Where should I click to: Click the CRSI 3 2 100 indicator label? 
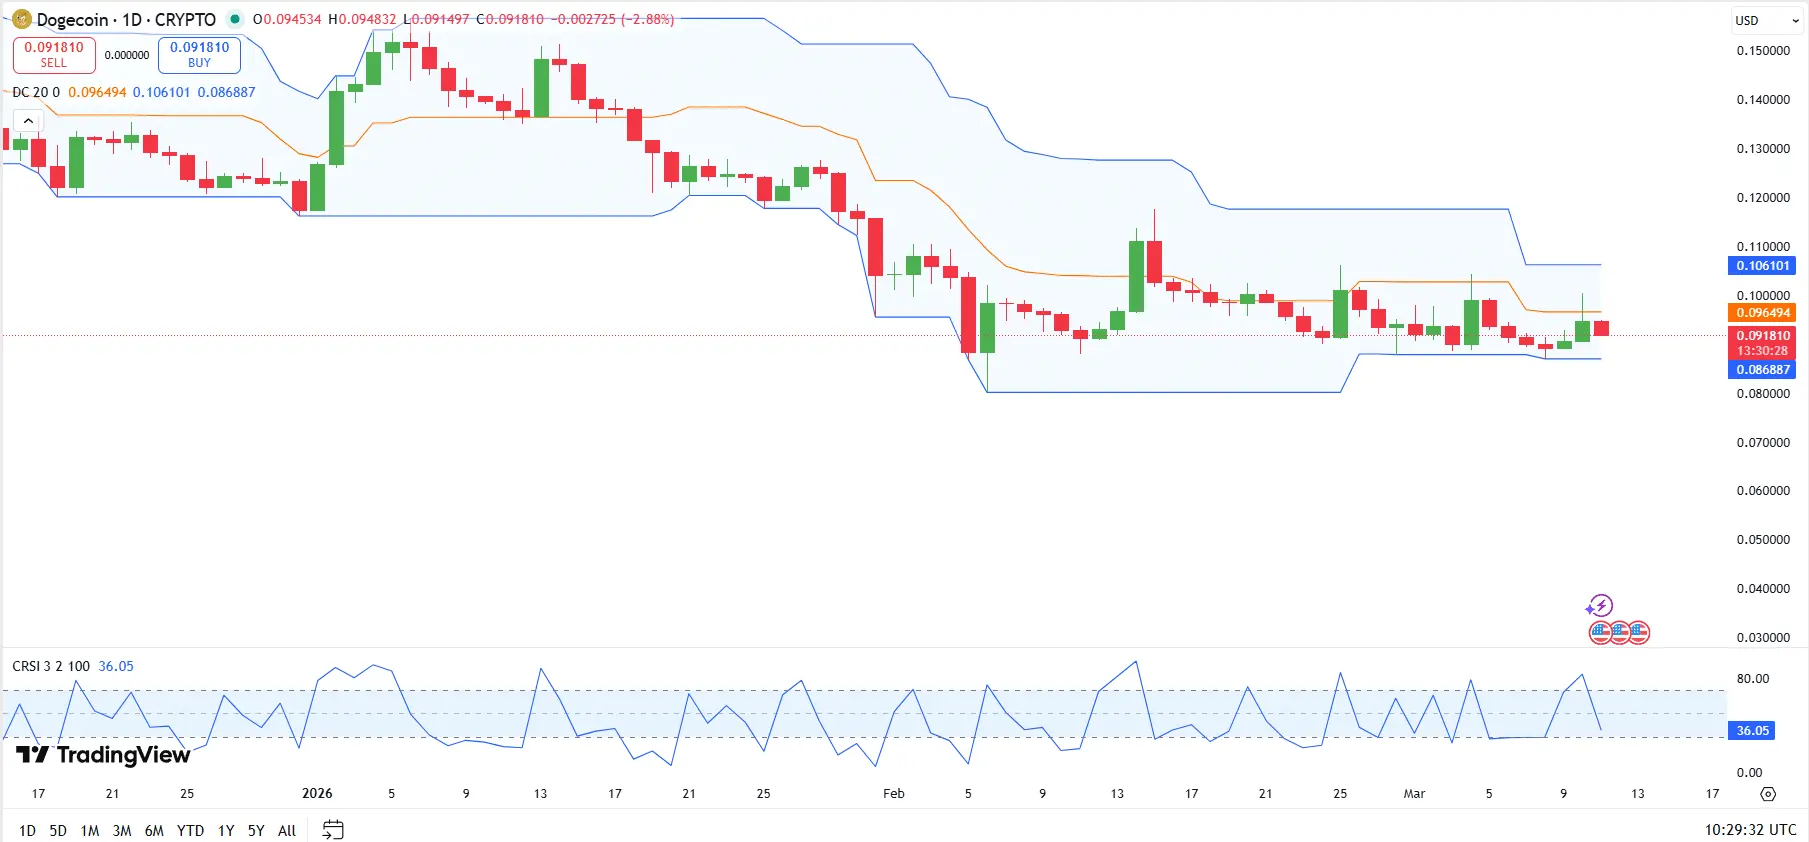[51, 666]
